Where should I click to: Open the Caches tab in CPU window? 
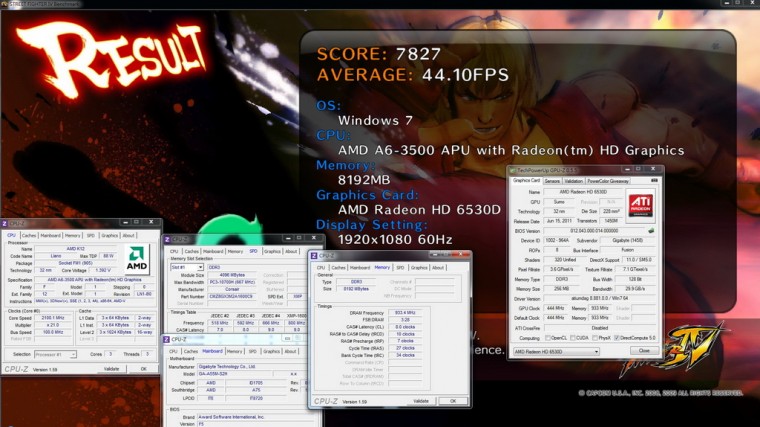[x=30, y=235]
